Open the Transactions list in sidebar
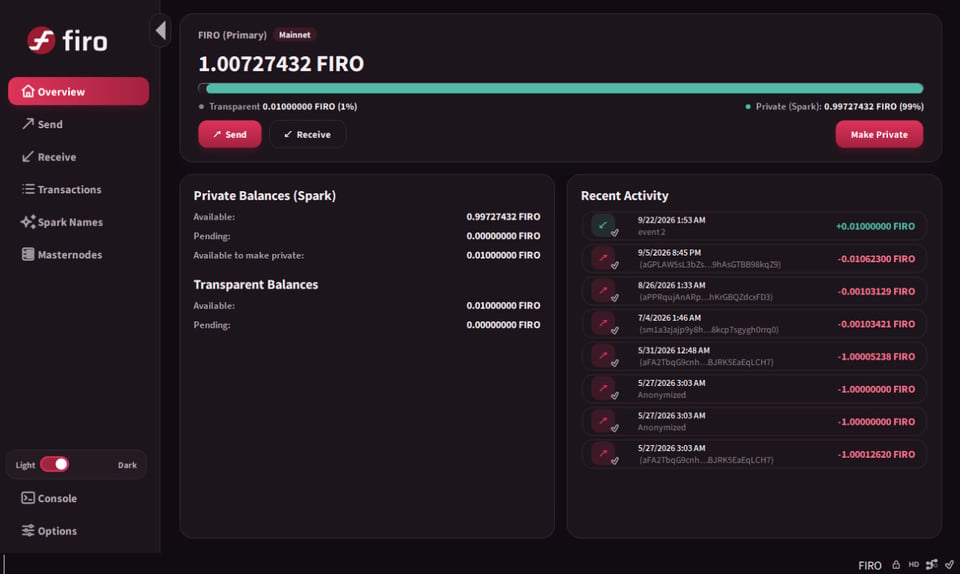Viewport: 960px width, 574px height. pyautogui.click(x=78, y=189)
